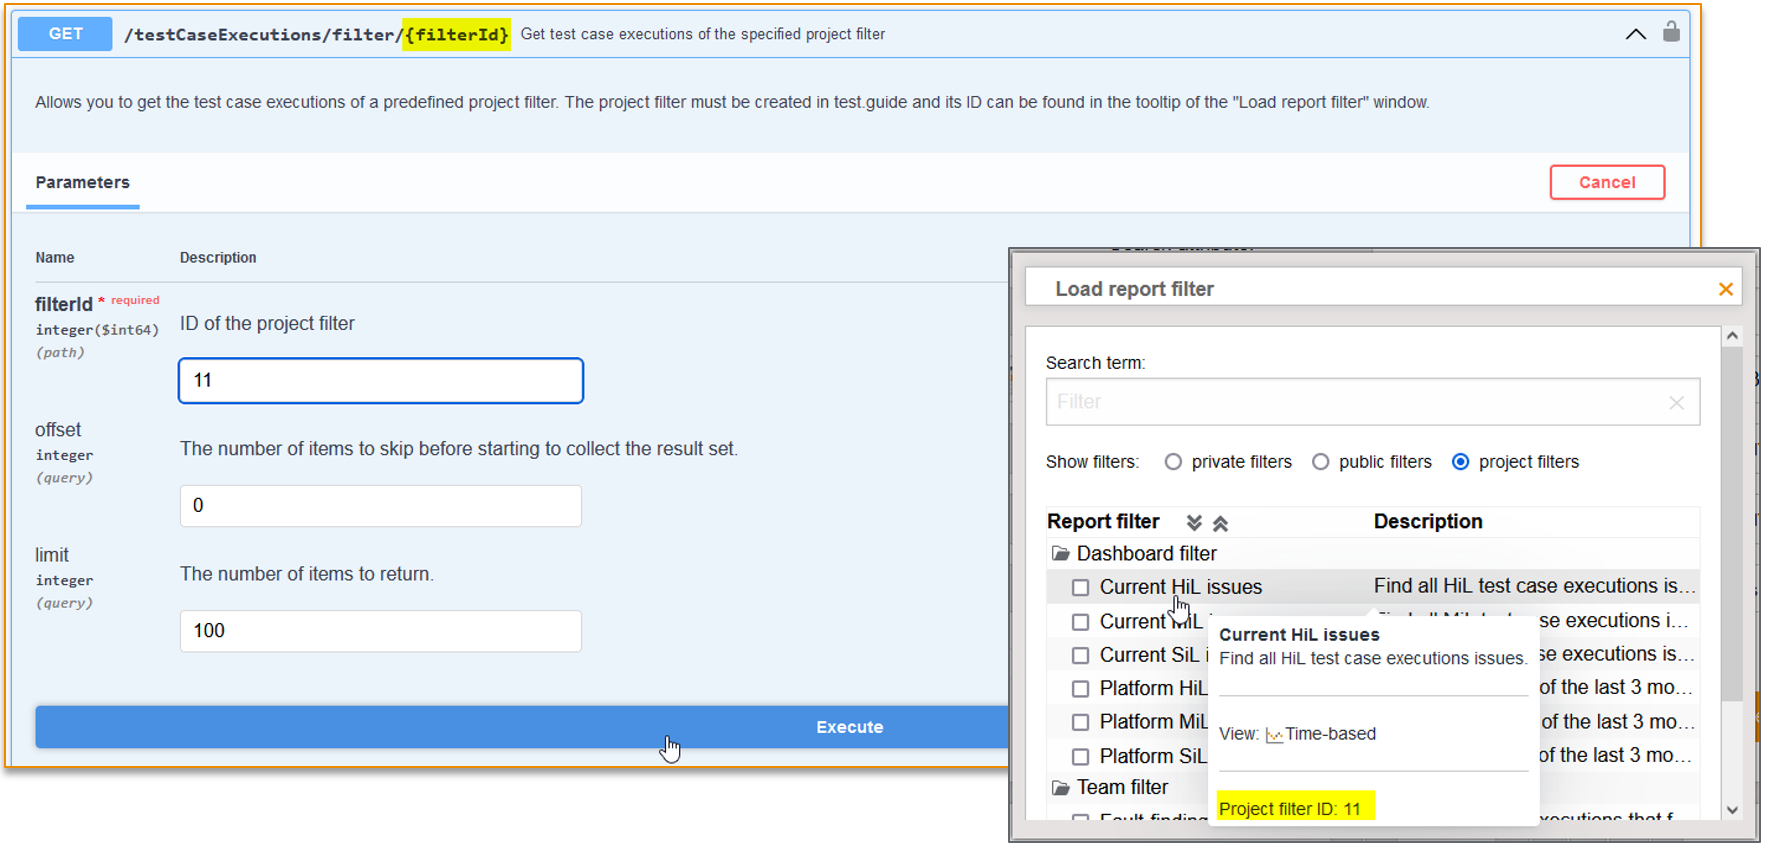Click the filterId input field

[380, 381]
